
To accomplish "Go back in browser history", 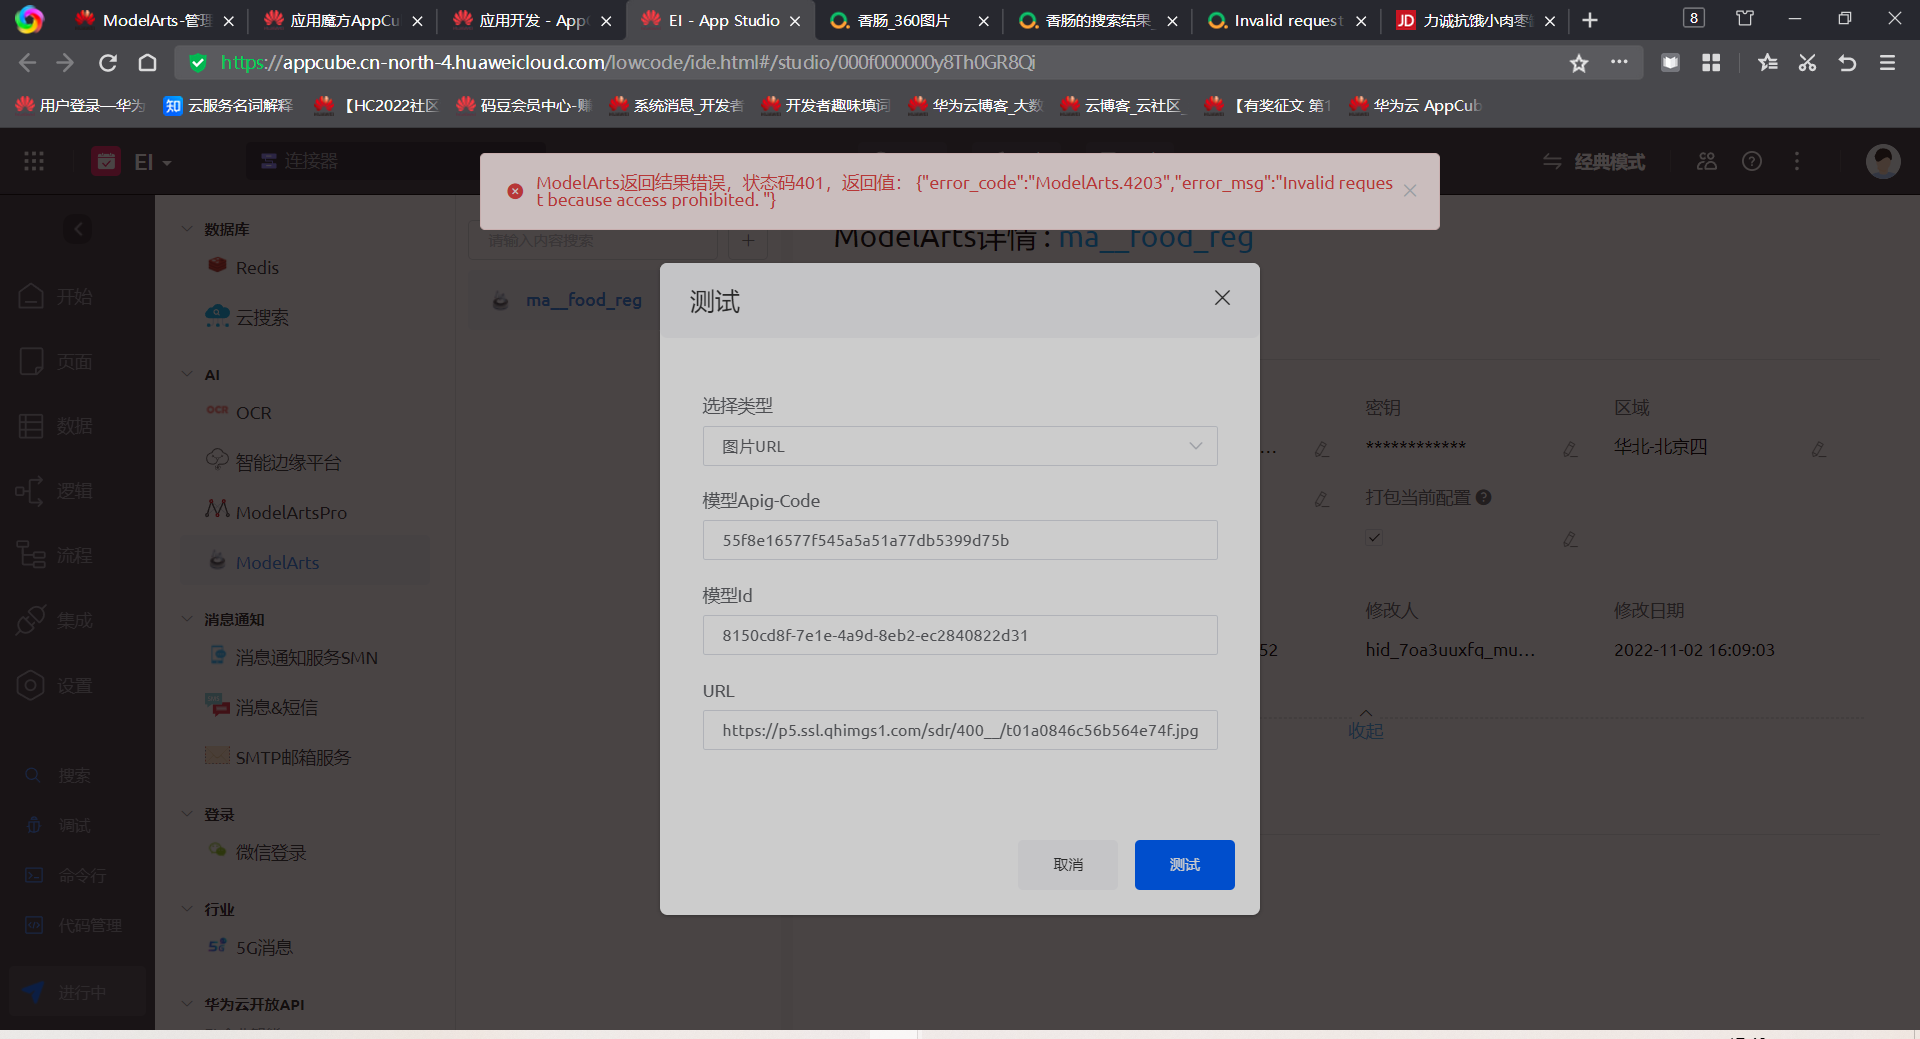I will click(x=27, y=63).
